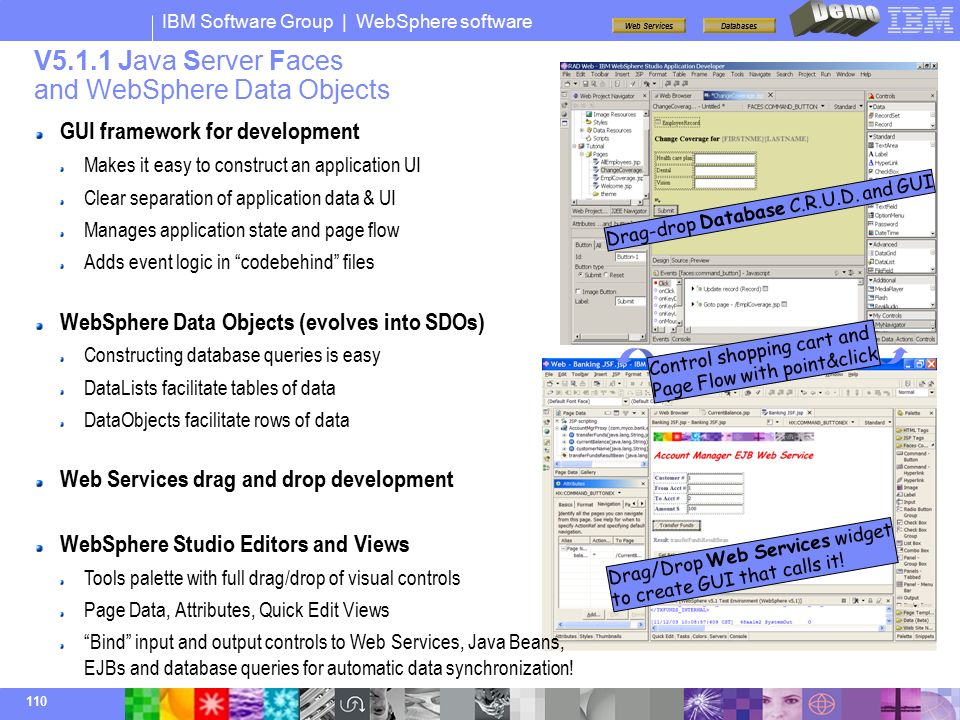The height and width of the screenshot is (720, 960).
Task: Select the Reset button type radio
Action: coord(606,276)
